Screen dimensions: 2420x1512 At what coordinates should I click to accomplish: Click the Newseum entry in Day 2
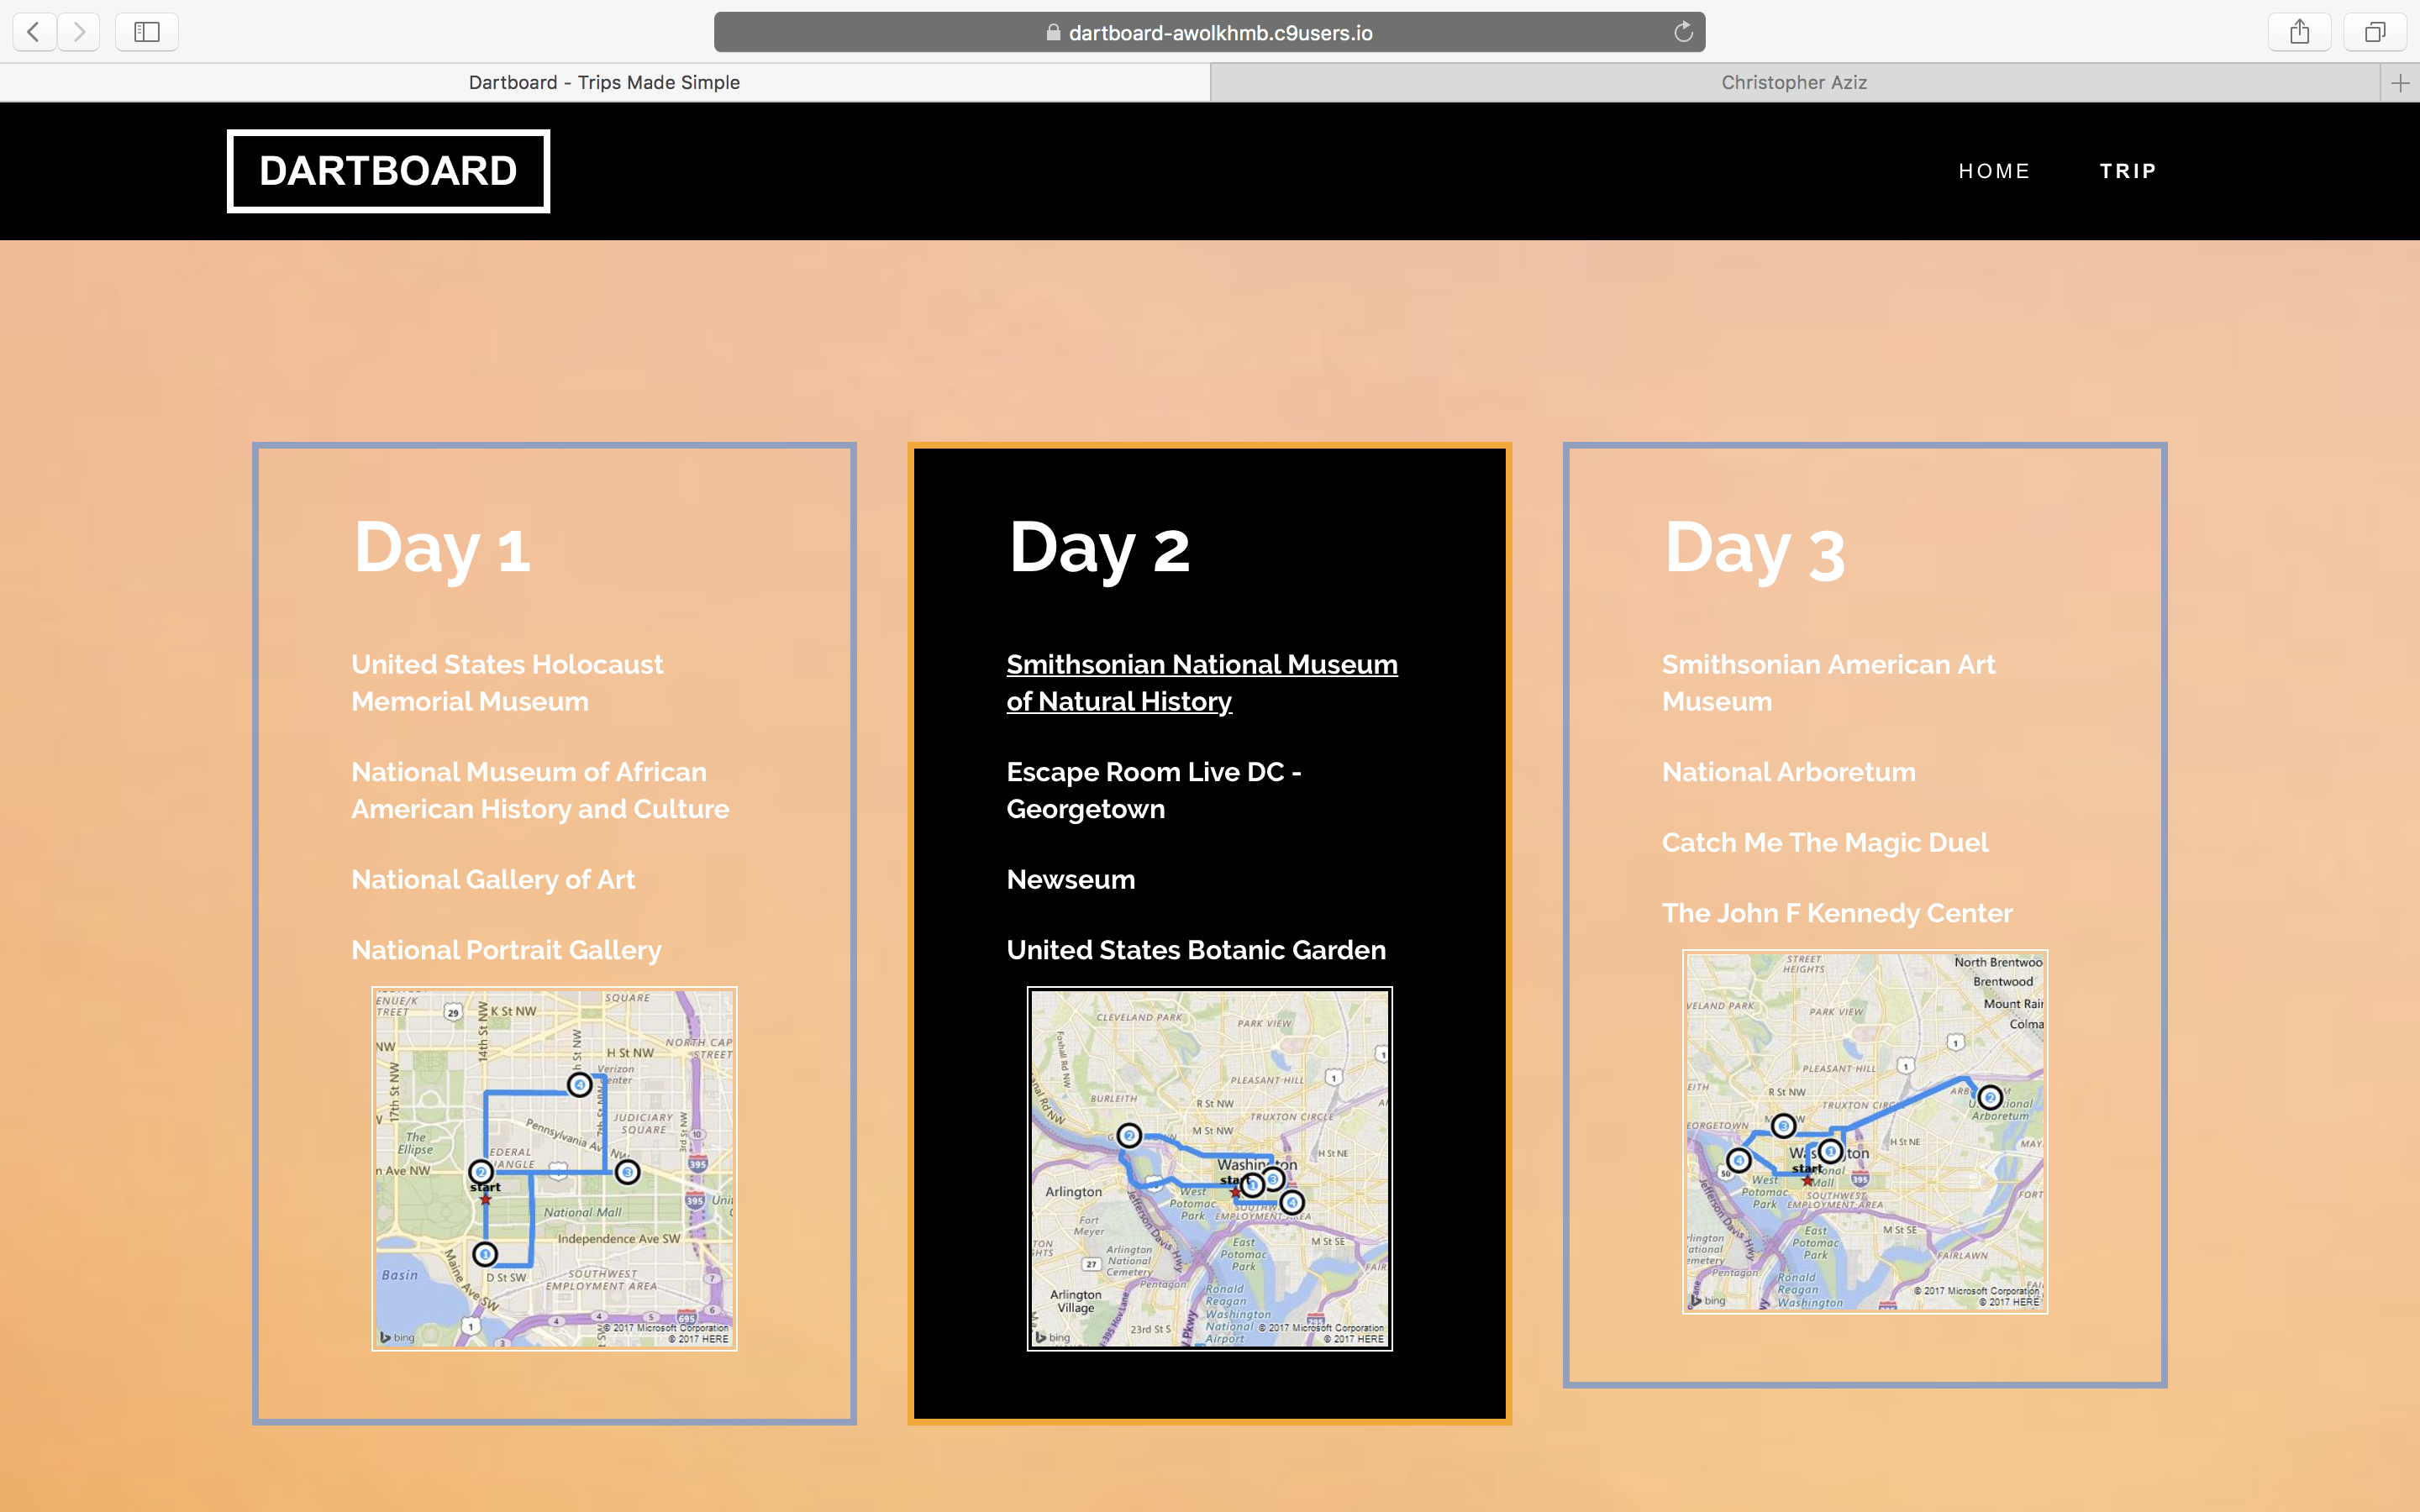point(1070,880)
